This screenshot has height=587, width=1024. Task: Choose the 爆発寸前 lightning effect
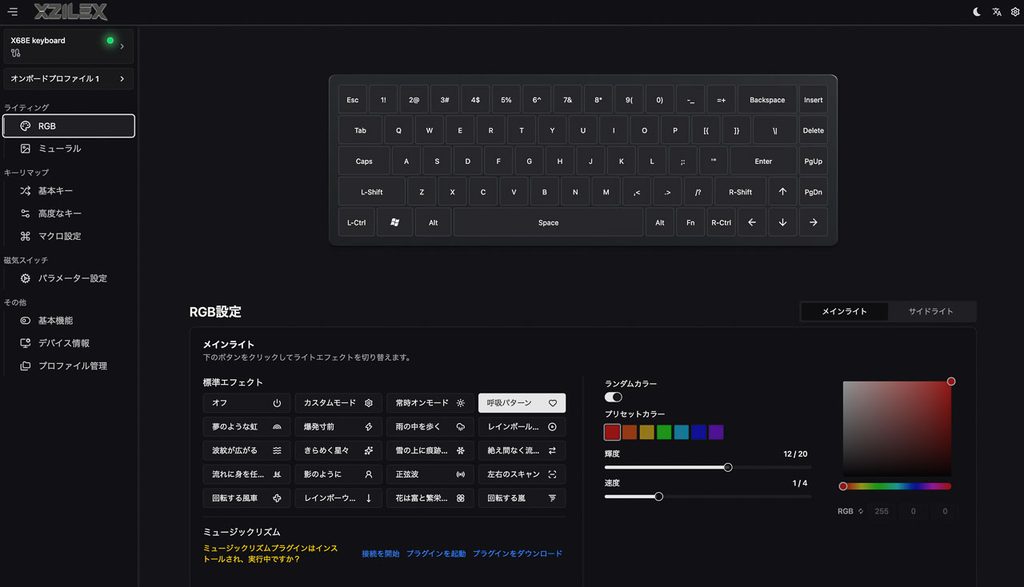coord(338,426)
